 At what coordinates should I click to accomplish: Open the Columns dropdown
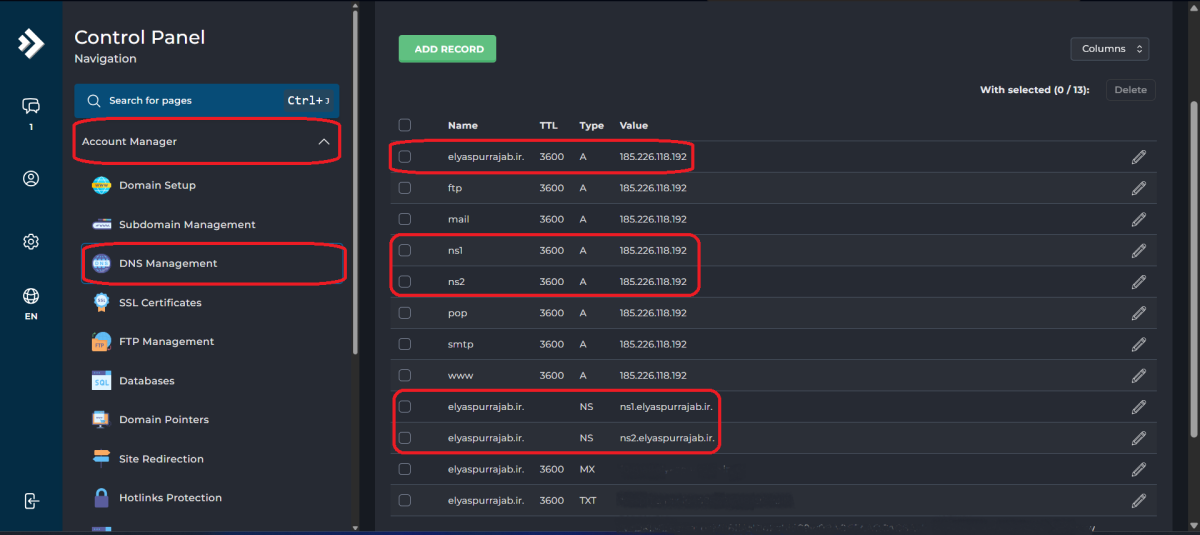tap(1109, 49)
